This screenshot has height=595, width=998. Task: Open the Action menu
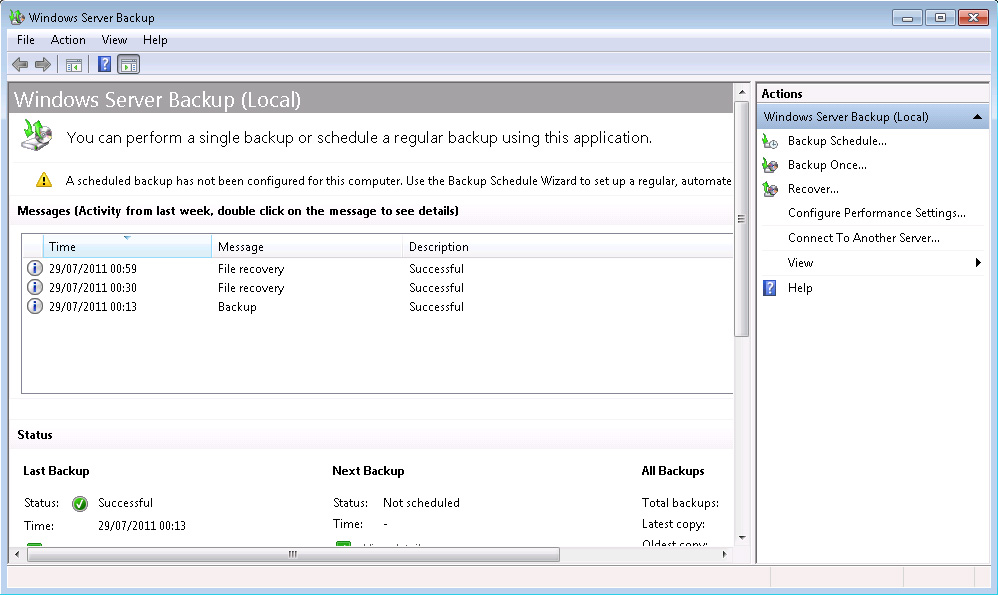pyautogui.click(x=68, y=40)
